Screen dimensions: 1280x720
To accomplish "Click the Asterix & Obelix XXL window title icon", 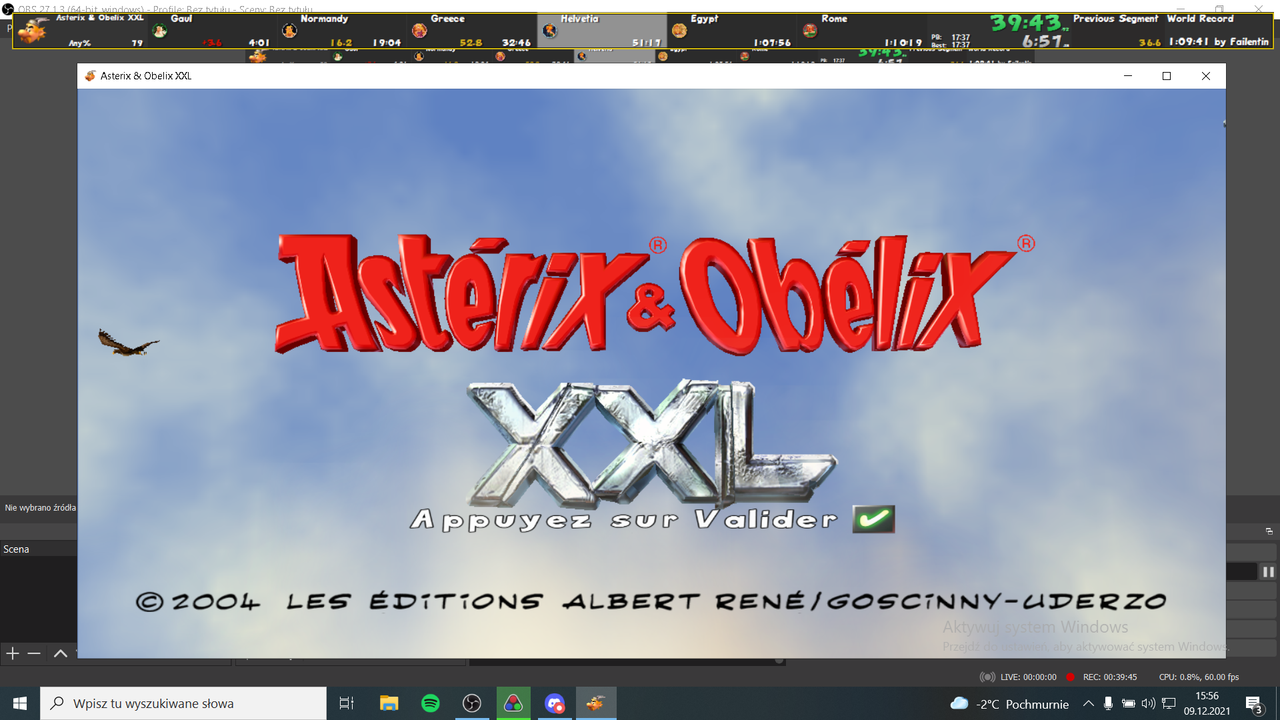I will 91,76.
